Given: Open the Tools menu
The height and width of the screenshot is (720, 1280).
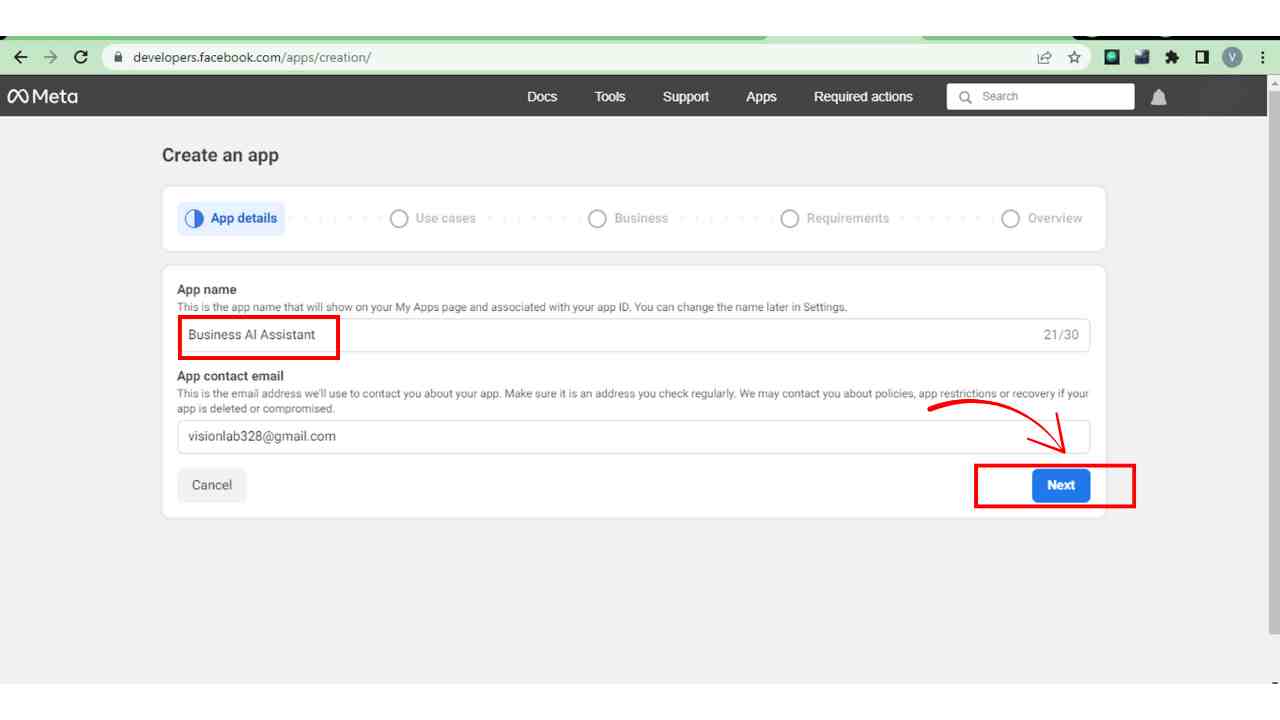Looking at the screenshot, I should click(609, 97).
